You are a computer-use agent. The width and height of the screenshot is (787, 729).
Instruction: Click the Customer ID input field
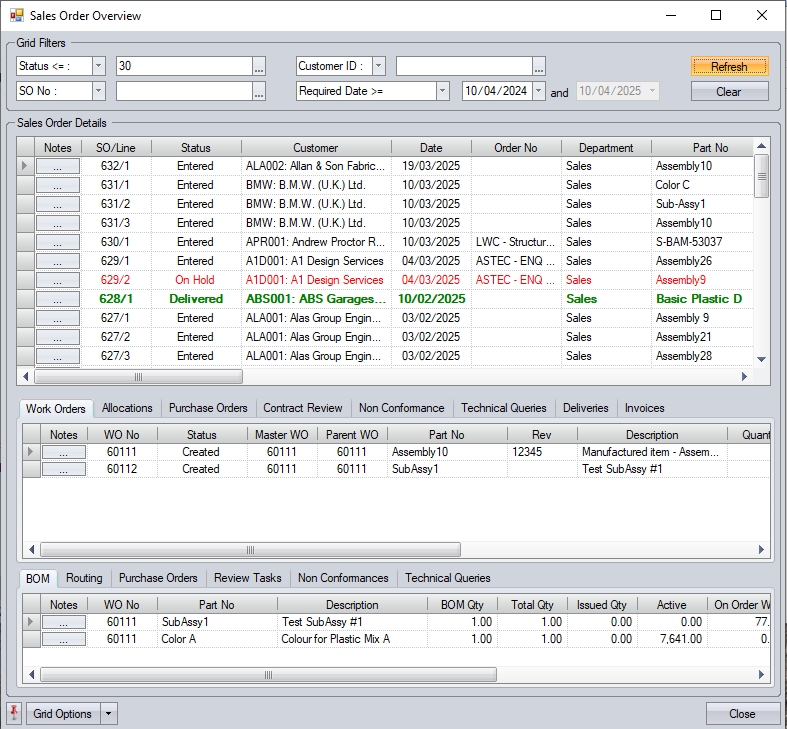click(x=463, y=67)
